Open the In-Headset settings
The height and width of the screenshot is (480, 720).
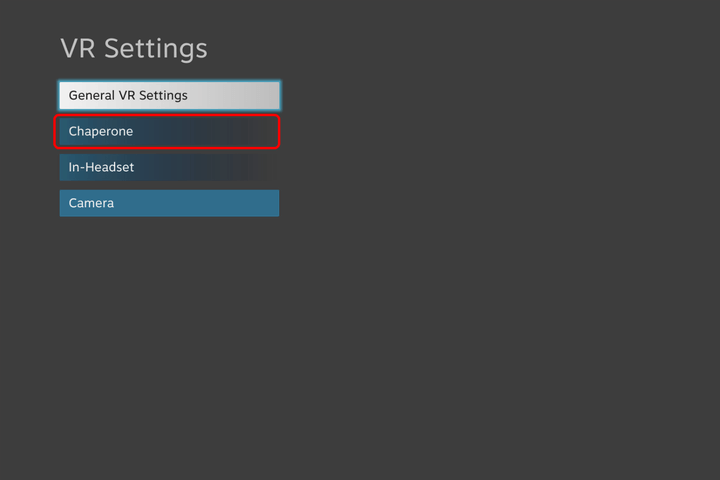tap(169, 167)
